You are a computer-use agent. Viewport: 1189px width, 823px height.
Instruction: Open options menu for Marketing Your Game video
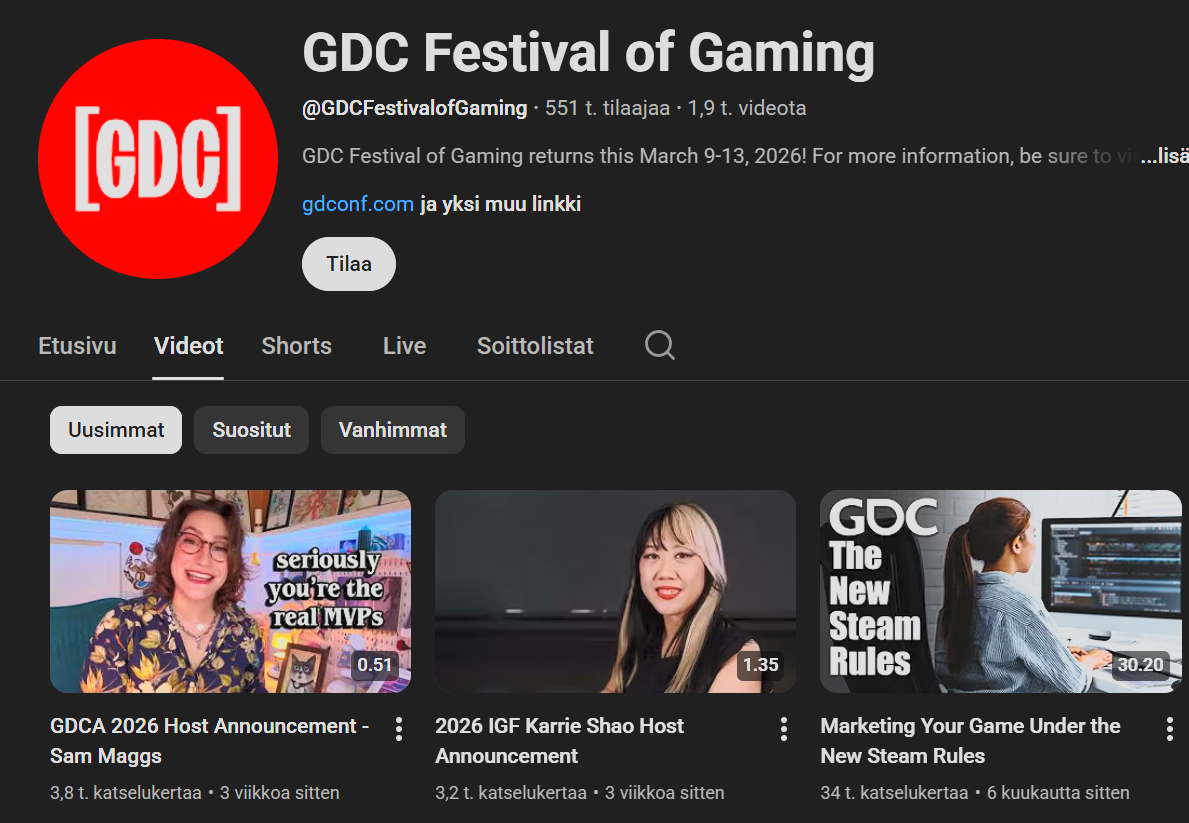tap(1169, 729)
